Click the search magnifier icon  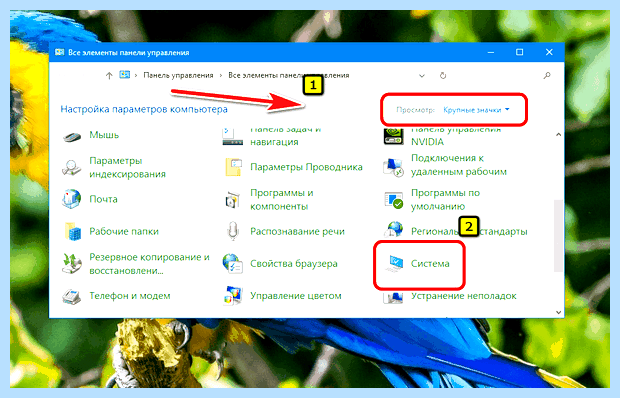point(547,75)
